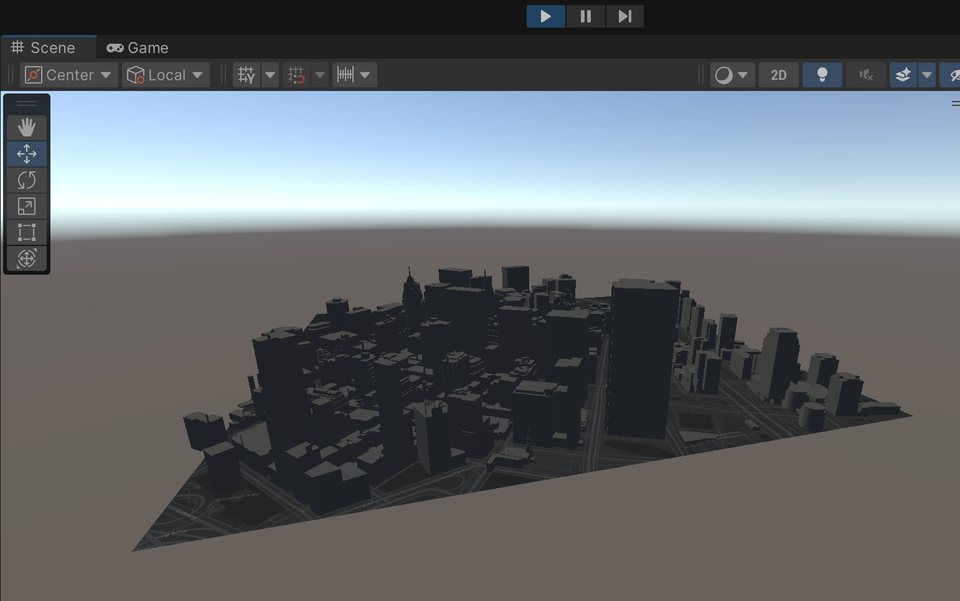Select the Transform tool
The height and width of the screenshot is (601, 960).
(27, 258)
